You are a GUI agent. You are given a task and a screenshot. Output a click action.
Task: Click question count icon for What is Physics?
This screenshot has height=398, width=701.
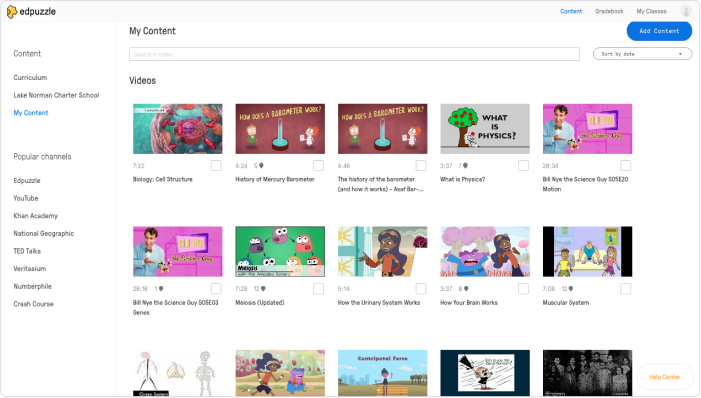click(x=465, y=166)
